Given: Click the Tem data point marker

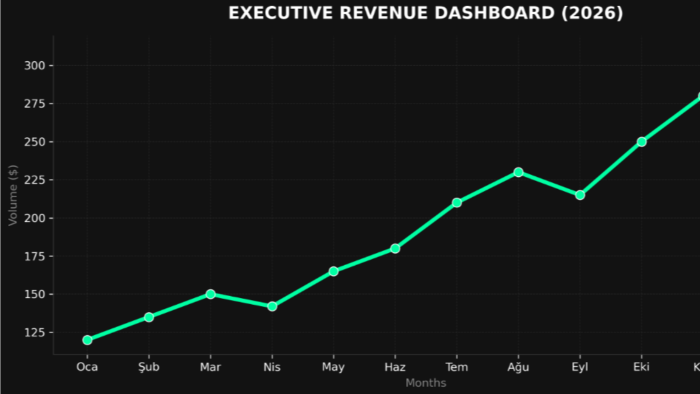Looking at the screenshot, I should [457, 203].
